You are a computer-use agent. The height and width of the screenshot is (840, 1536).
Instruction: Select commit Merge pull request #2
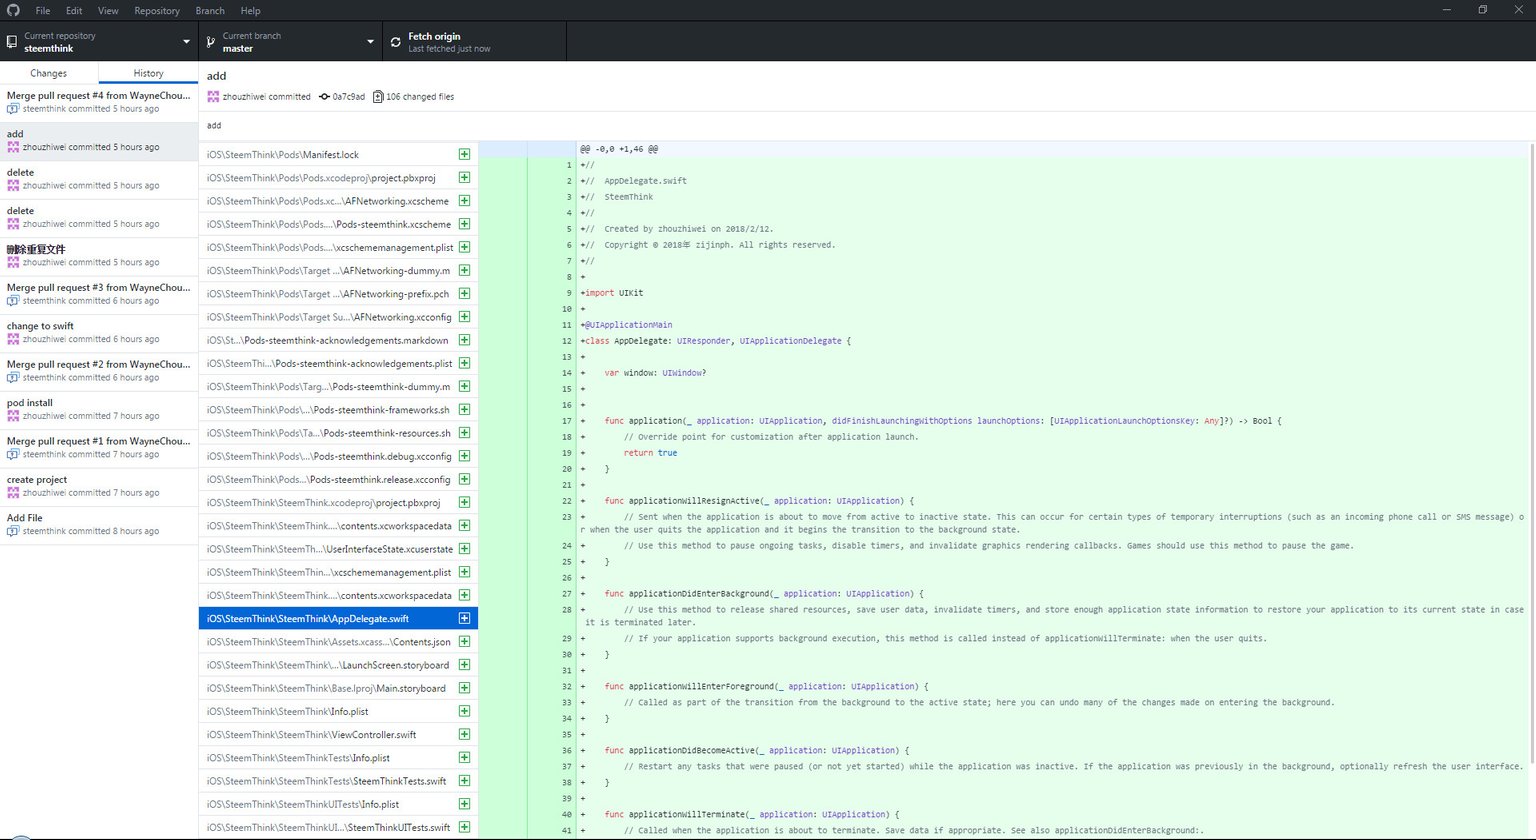pos(99,371)
